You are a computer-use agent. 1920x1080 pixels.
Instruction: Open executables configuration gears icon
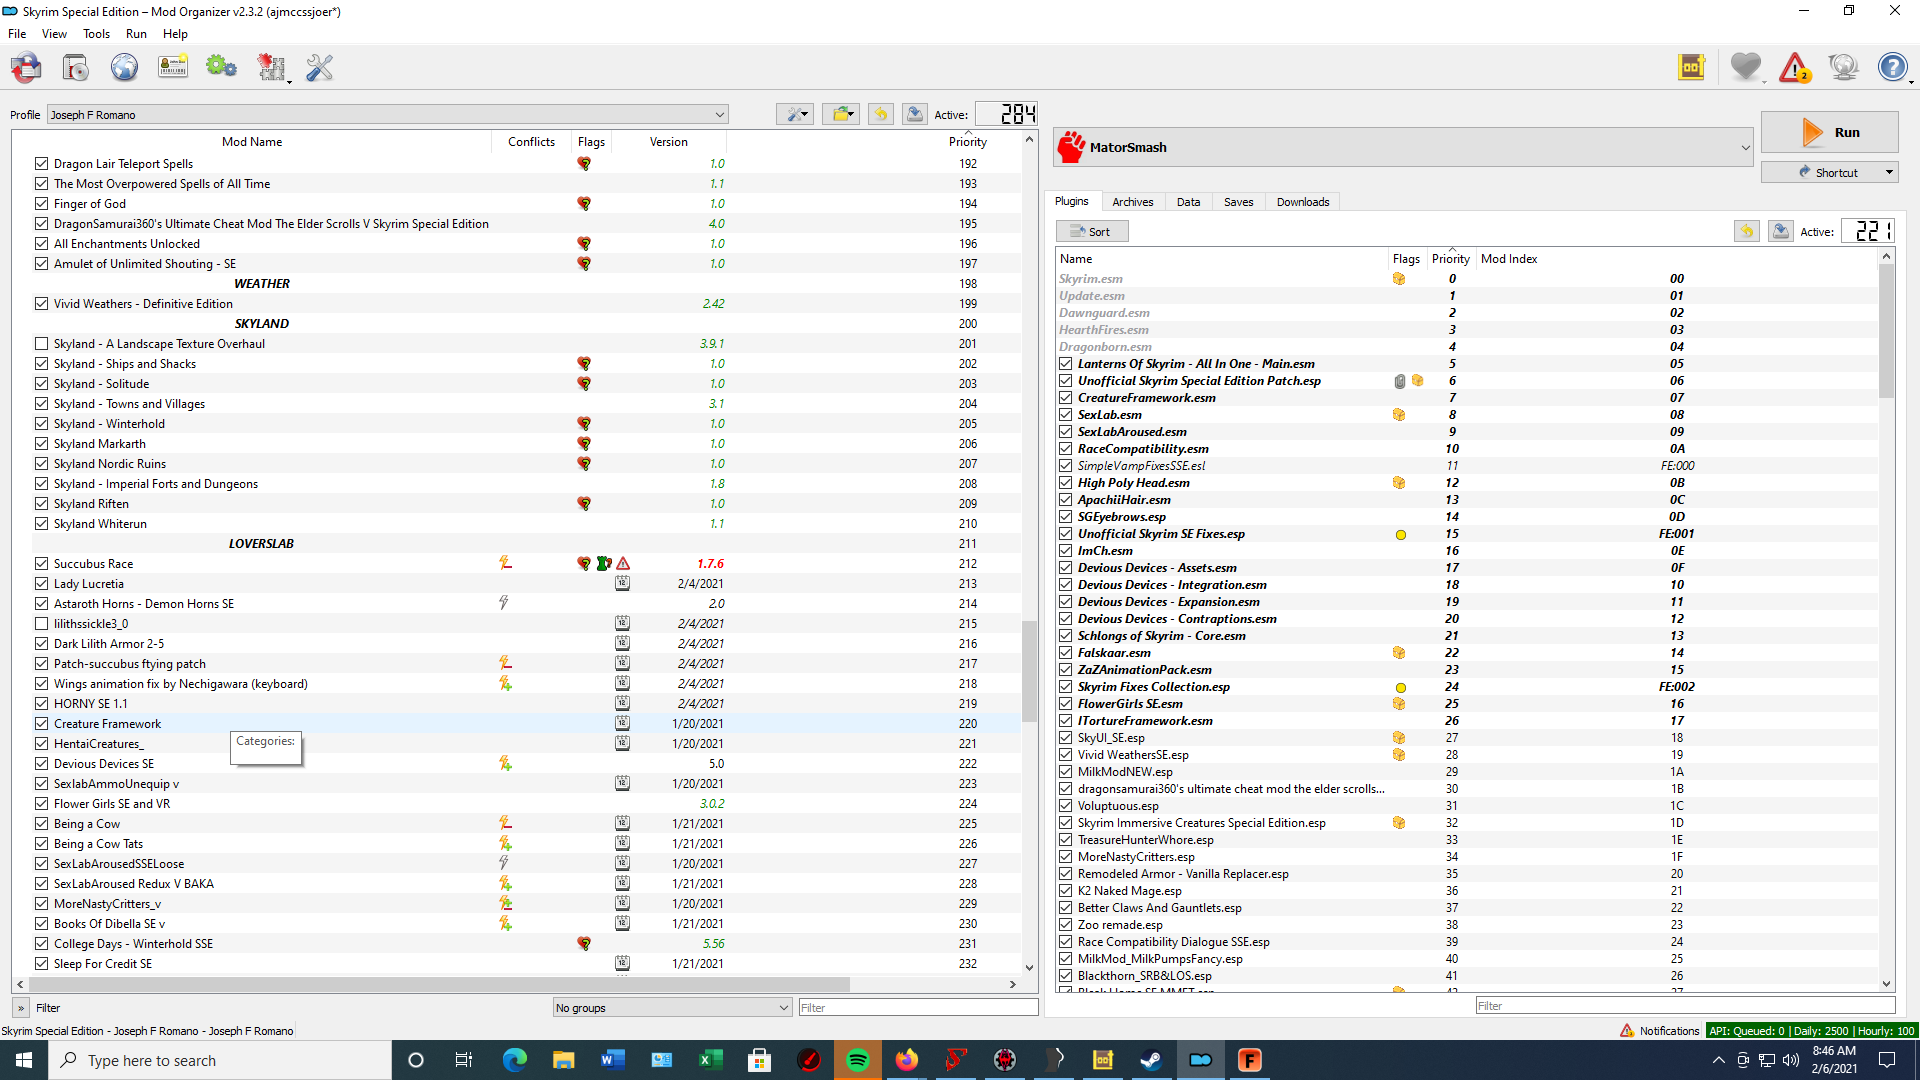coord(221,68)
